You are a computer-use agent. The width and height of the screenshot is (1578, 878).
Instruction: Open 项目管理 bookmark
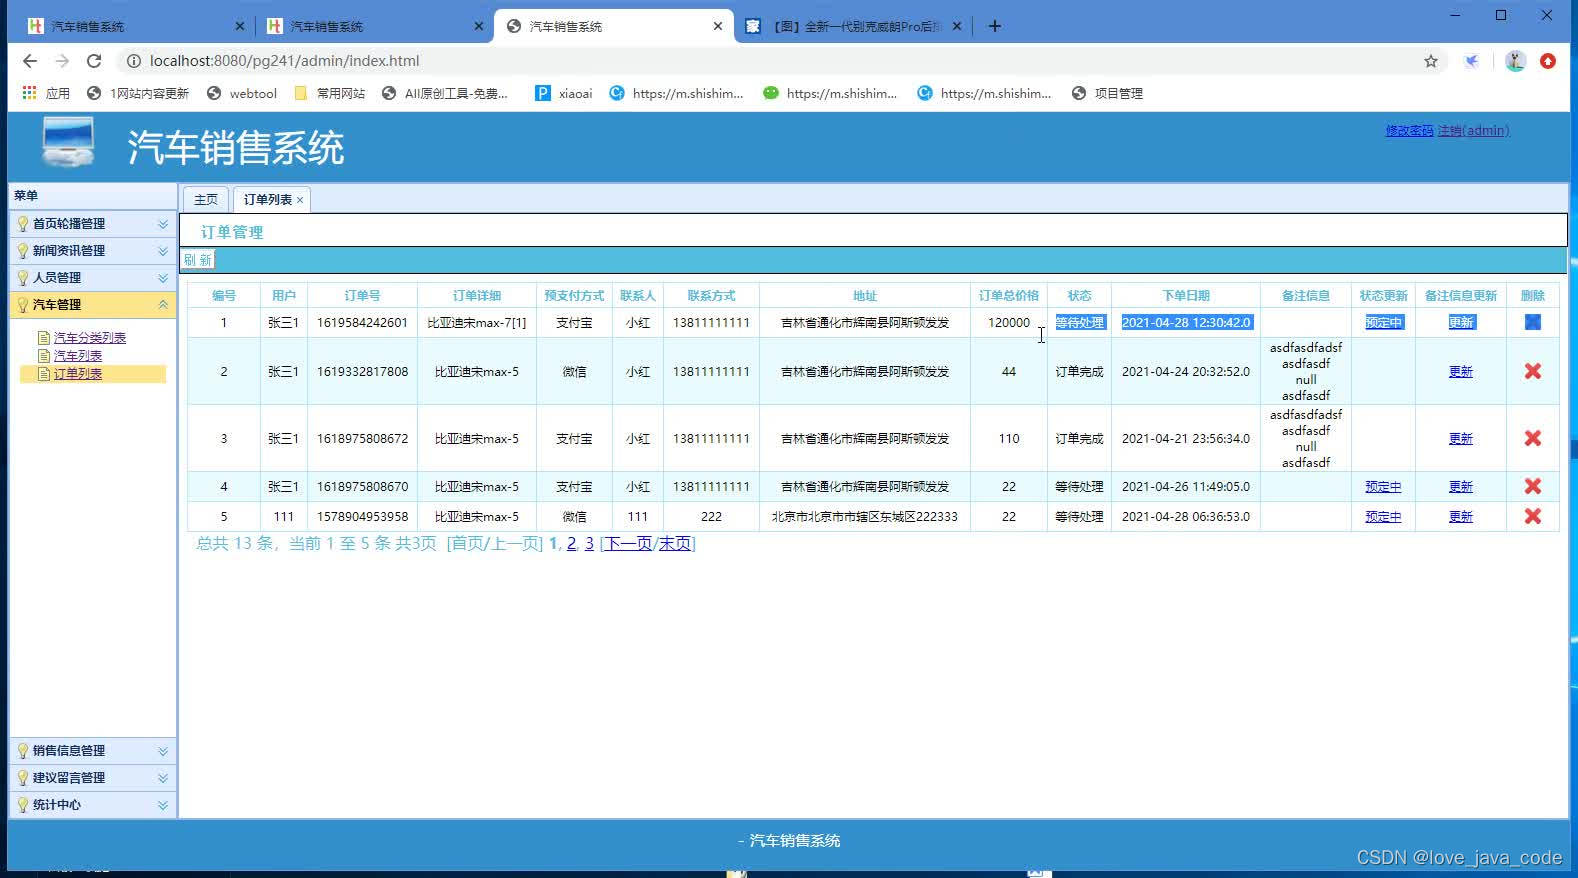[1107, 93]
